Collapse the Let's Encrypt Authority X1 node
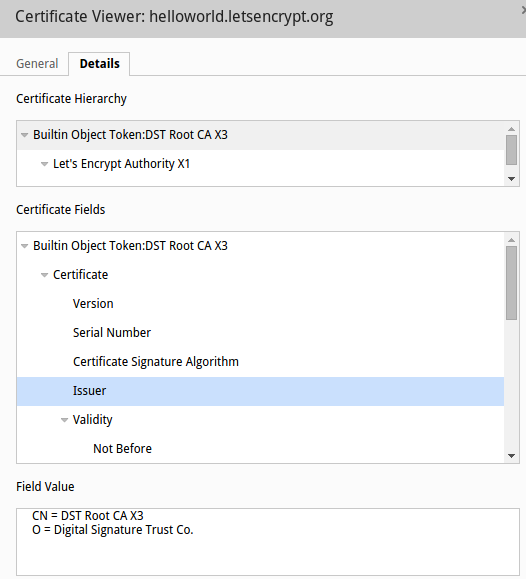This screenshot has height=579, width=526. (x=44, y=164)
